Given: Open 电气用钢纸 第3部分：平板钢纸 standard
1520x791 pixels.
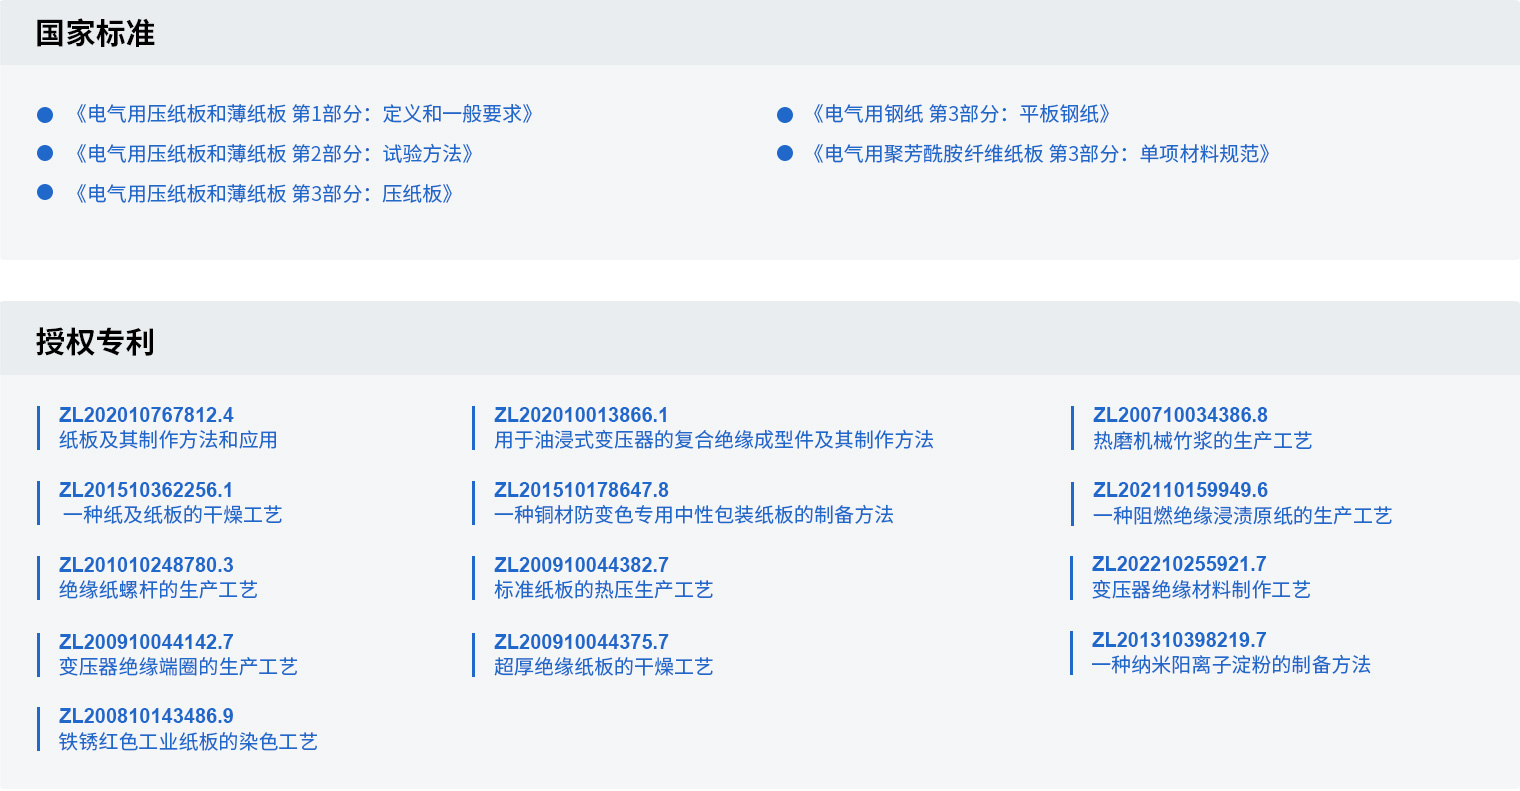Looking at the screenshot, I should tap(960, 115).
